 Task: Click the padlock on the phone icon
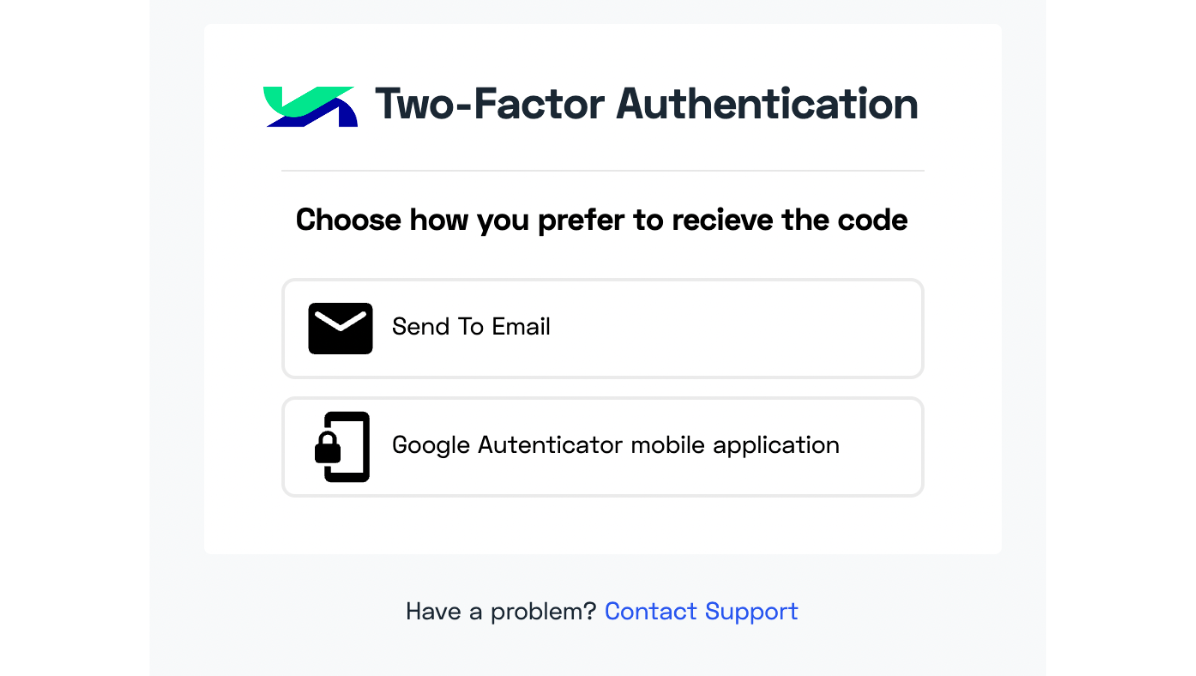pyautogui.click(x=328, y=447)
